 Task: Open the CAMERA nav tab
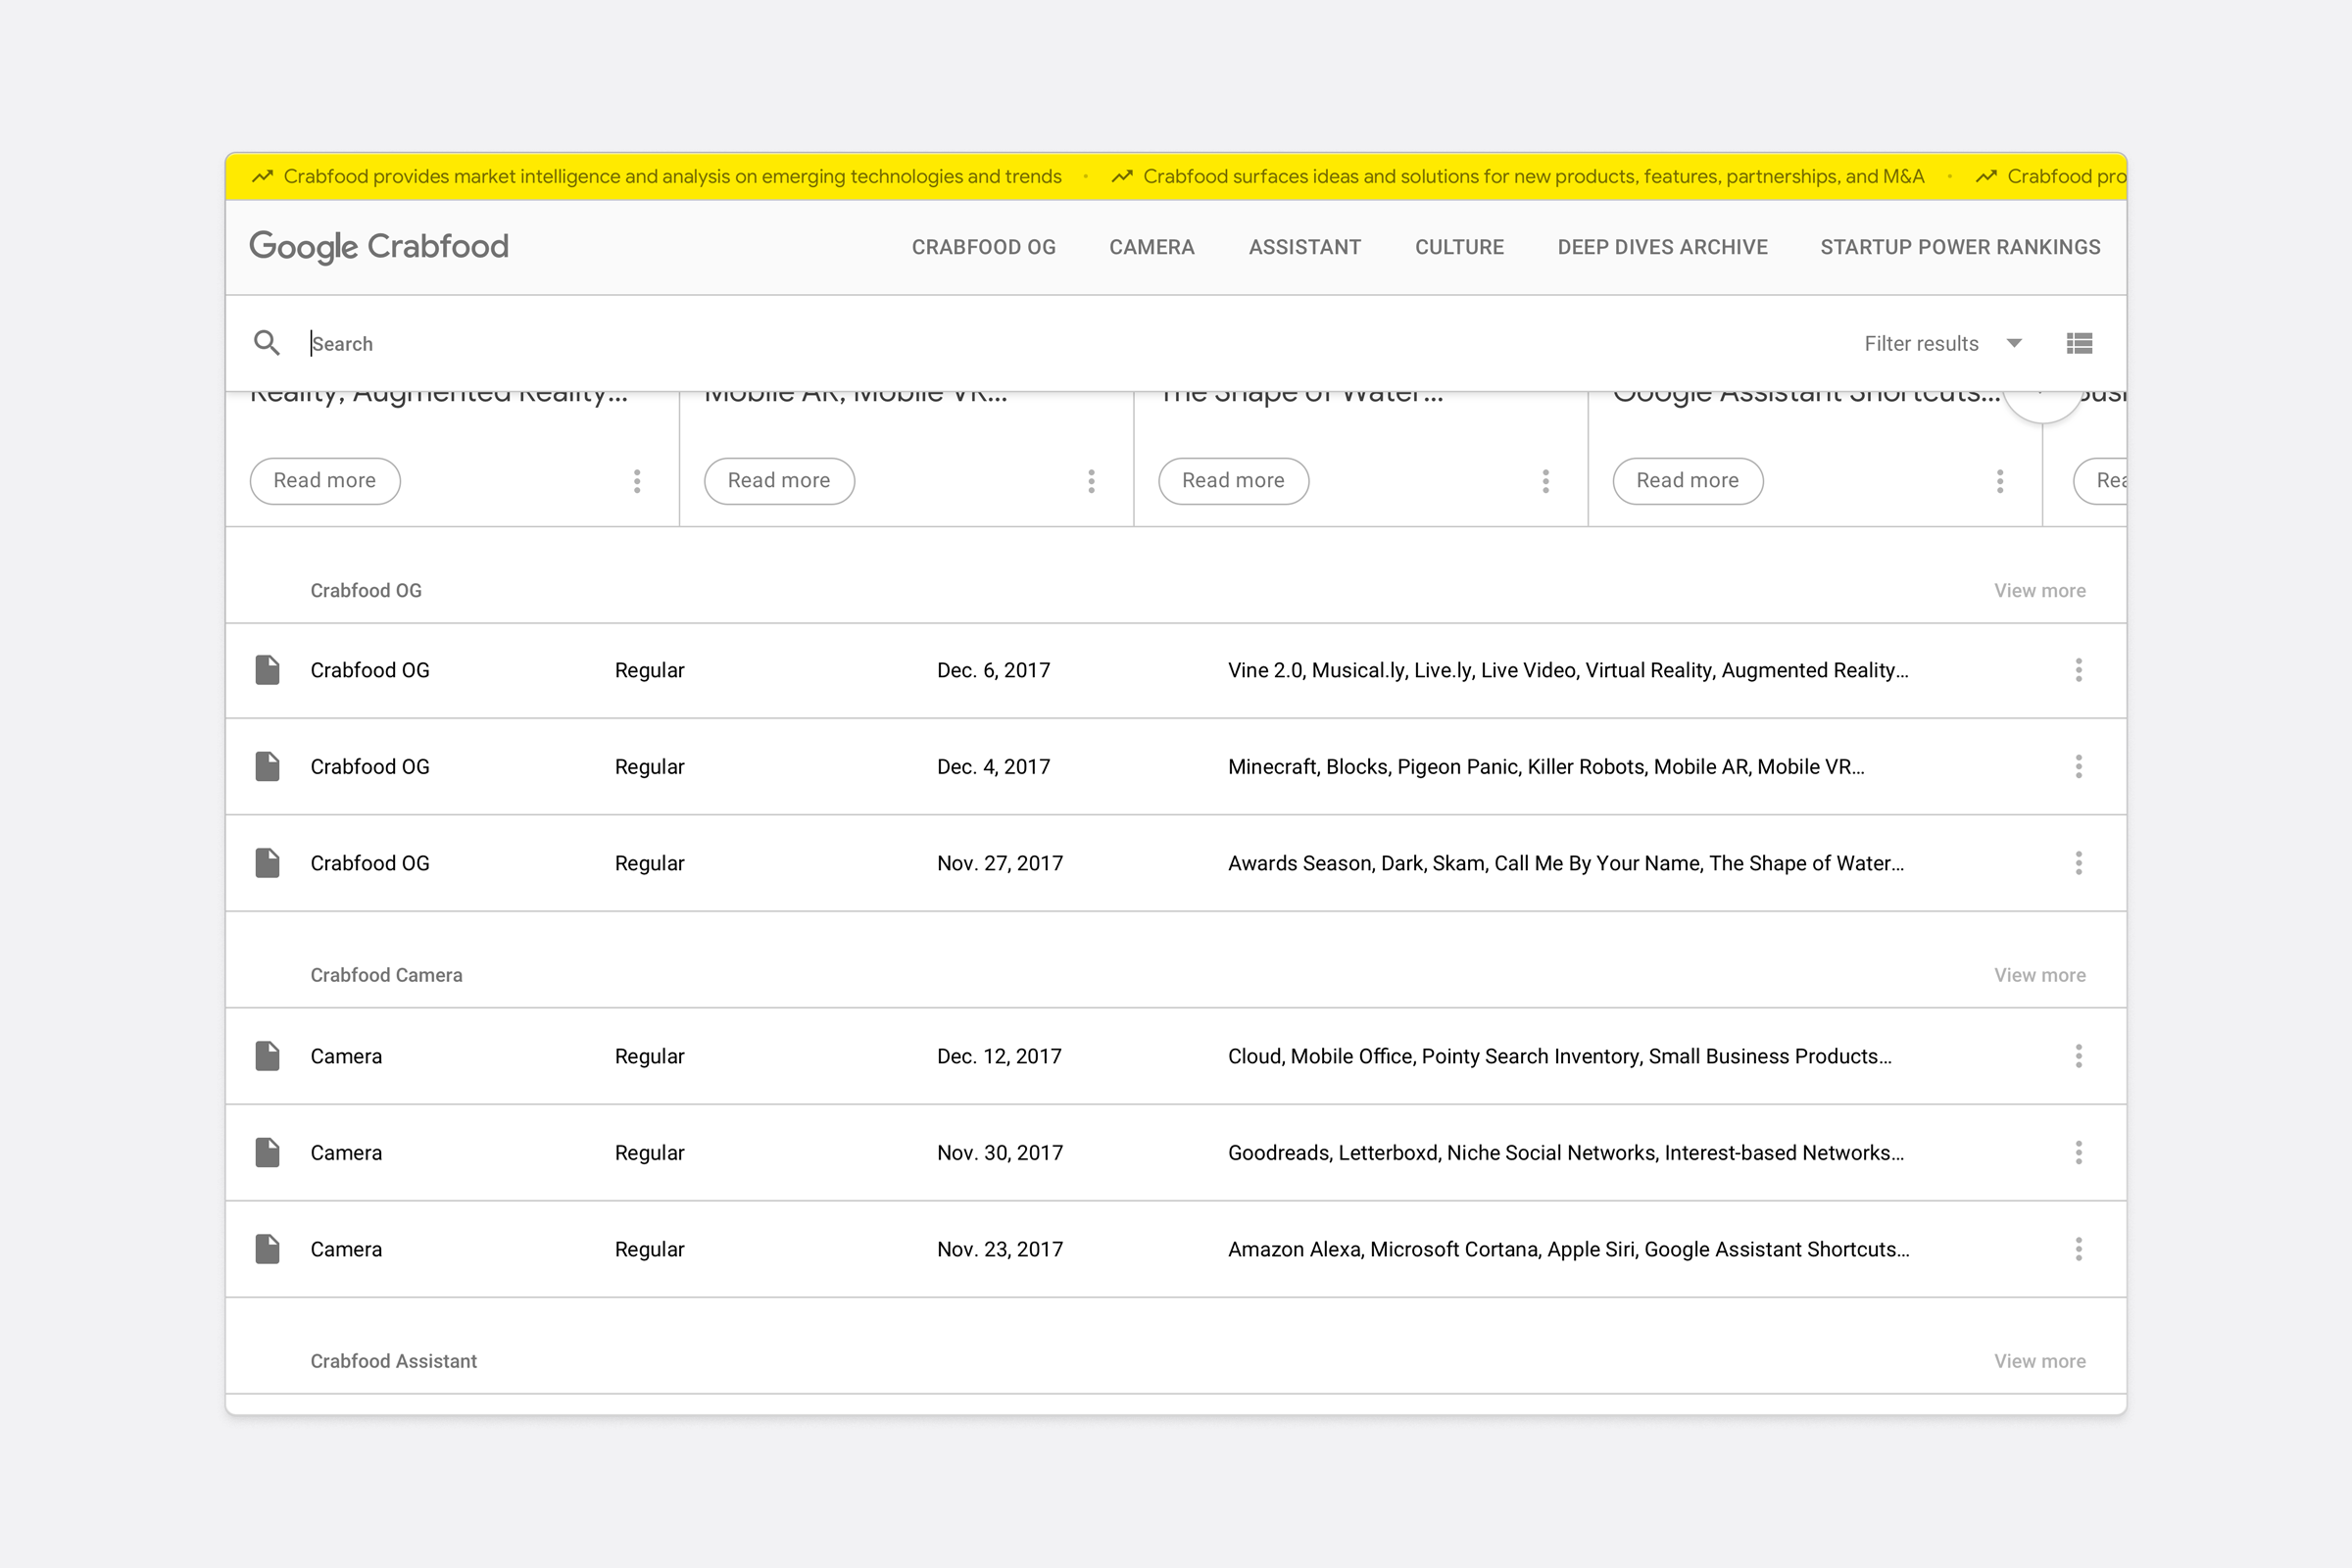coord(1151,247)
